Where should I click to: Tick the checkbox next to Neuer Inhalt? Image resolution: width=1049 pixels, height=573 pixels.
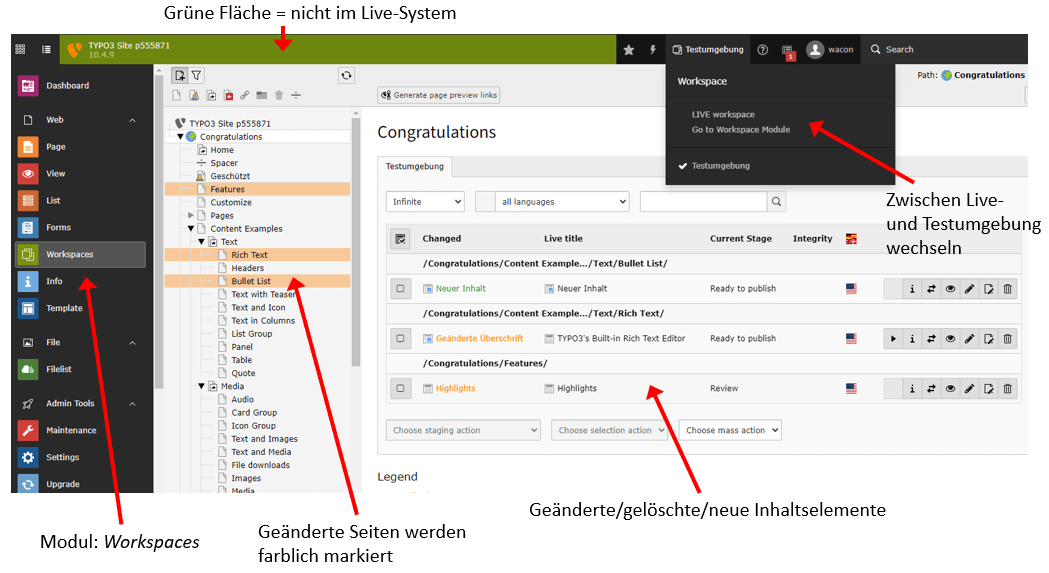pyautogui.click(x=400, y=288)
